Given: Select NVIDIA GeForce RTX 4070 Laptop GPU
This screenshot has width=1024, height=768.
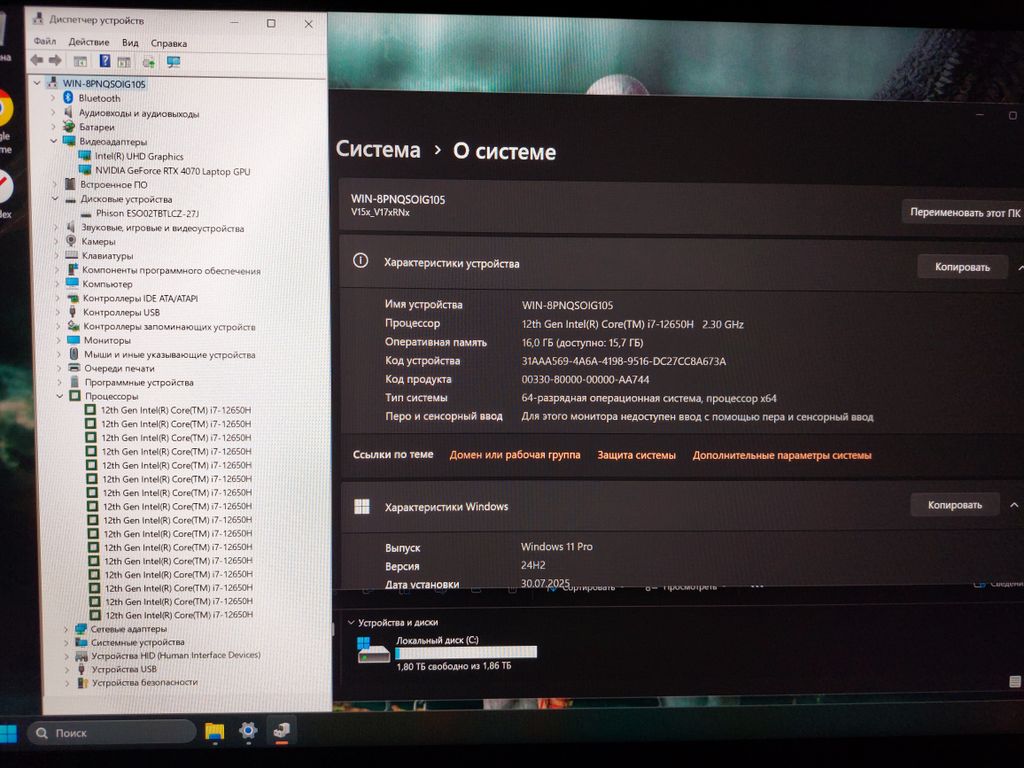Looking at the screenshot, I should (171, 171).
